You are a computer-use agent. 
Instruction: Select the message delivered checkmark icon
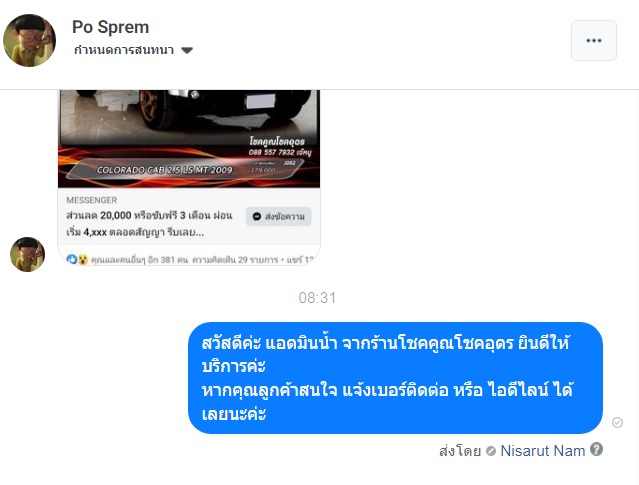coord(617,423)
